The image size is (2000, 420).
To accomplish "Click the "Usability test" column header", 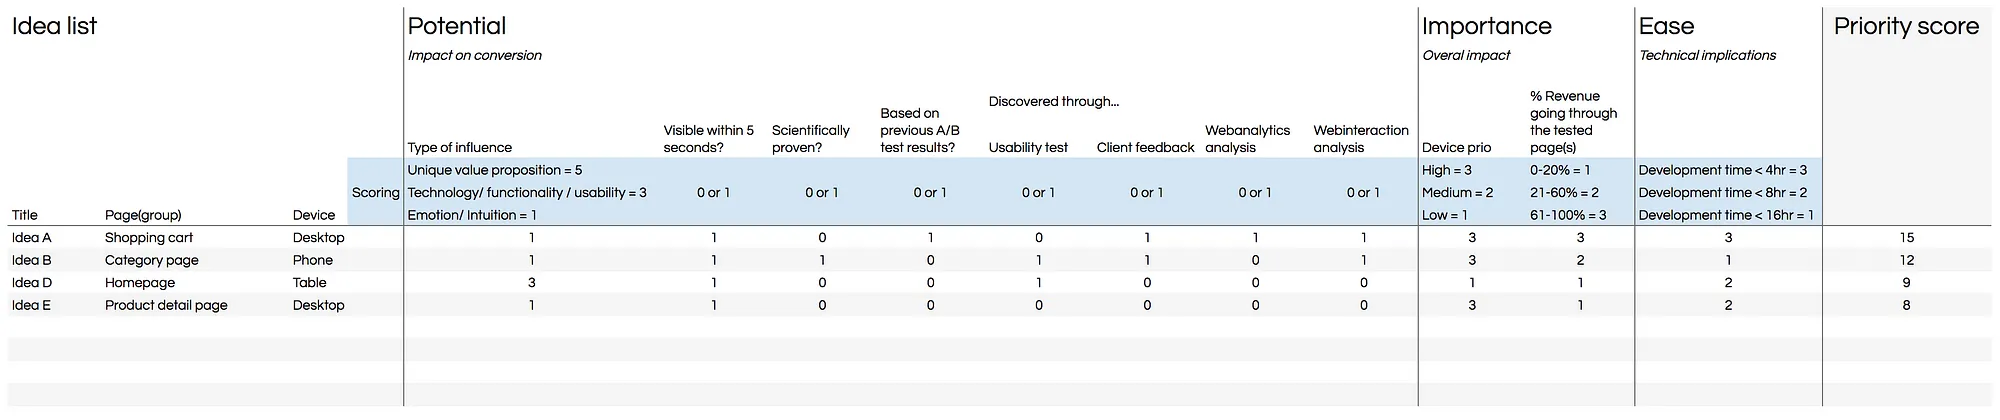I will (1028, 148).
